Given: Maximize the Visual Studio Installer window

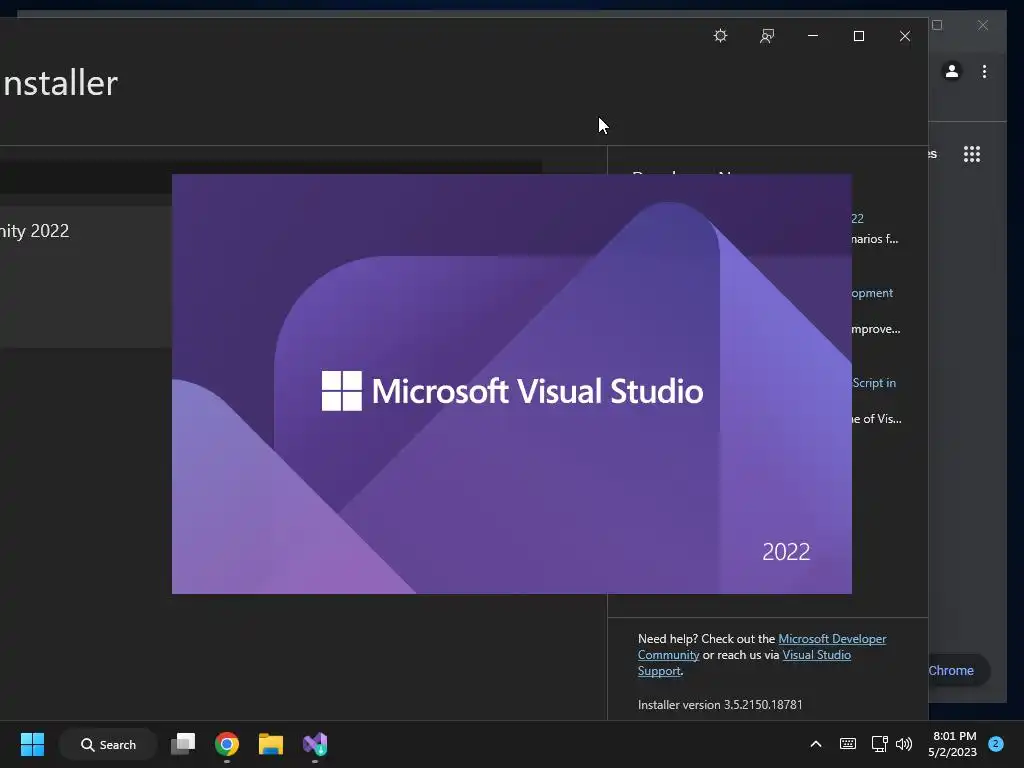Looking at the screenshot, I should [859, 36].
